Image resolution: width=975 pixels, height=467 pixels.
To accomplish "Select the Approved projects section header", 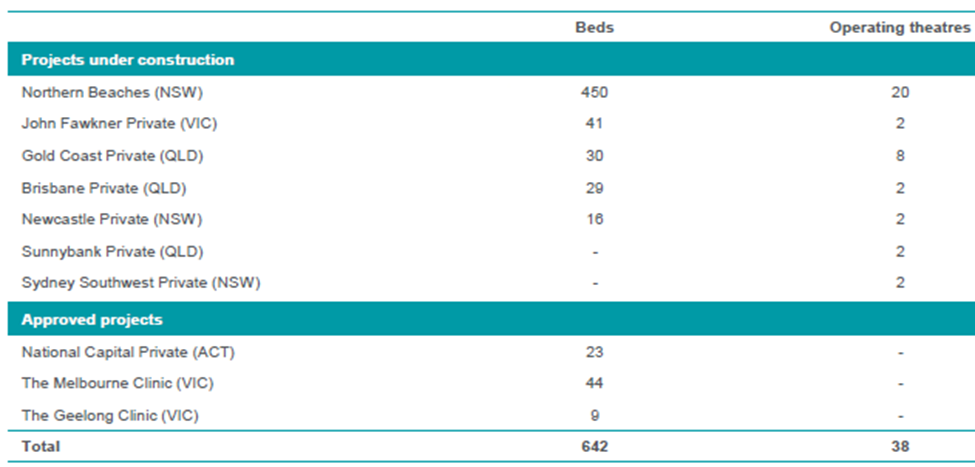I will tap(92, 320).
